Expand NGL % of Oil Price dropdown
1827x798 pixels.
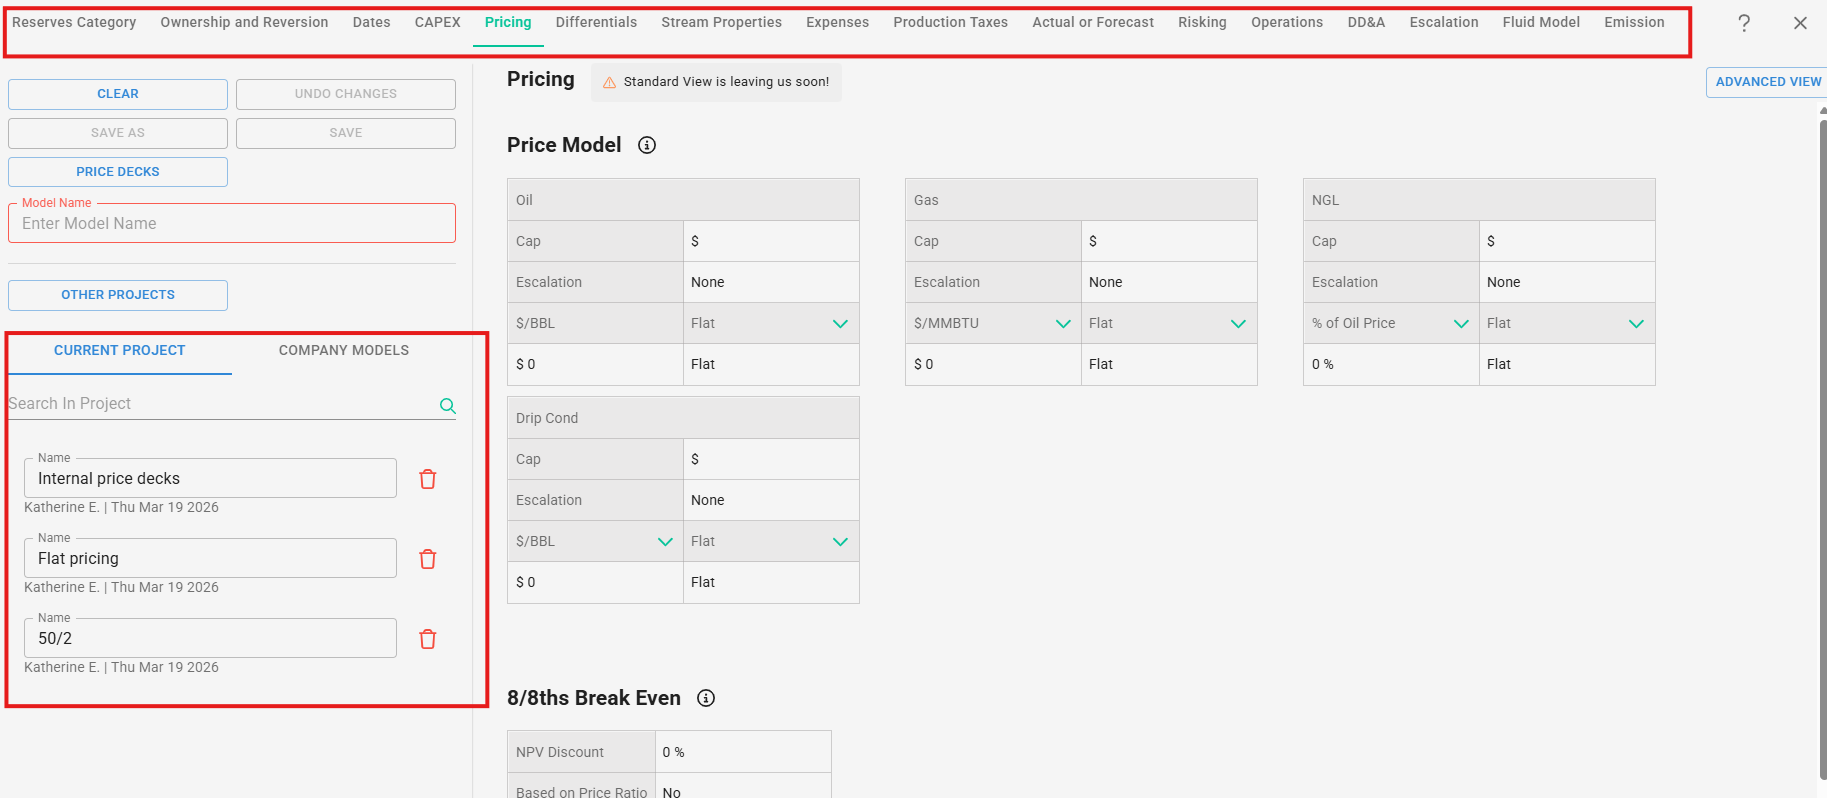1461,323
